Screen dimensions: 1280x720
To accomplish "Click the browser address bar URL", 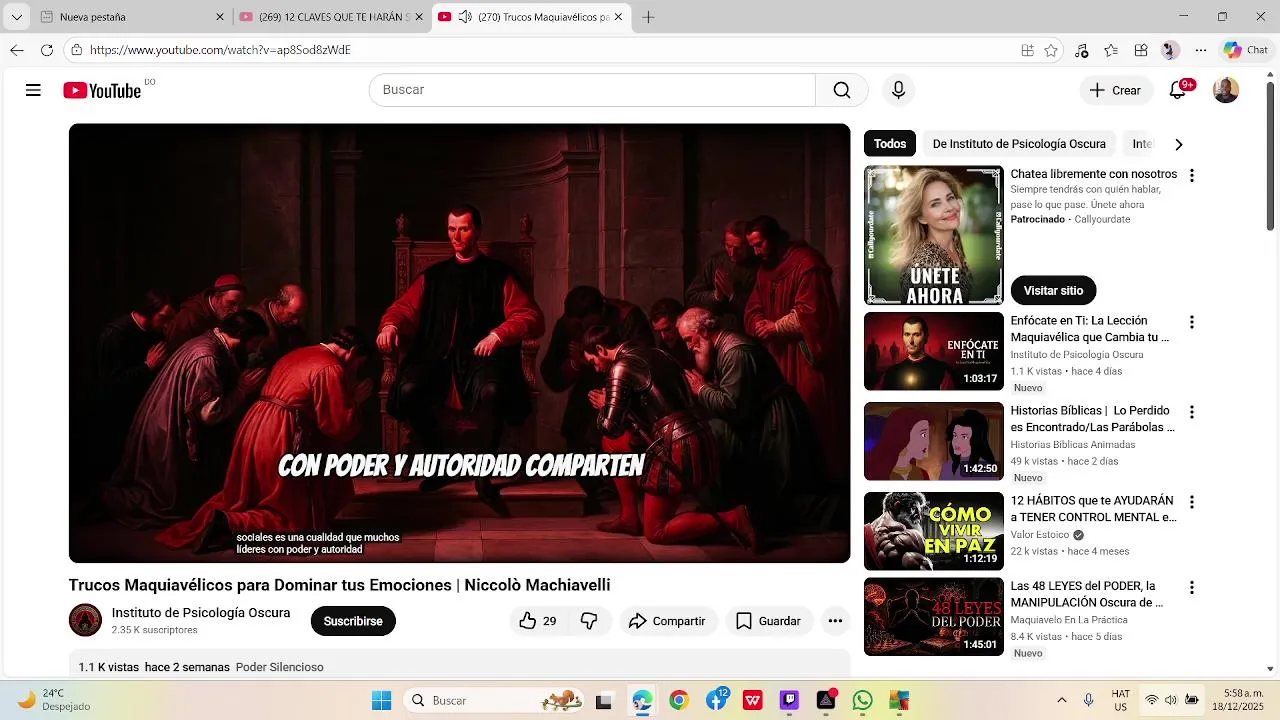I will pyautogui.click(x=220, y=50).
